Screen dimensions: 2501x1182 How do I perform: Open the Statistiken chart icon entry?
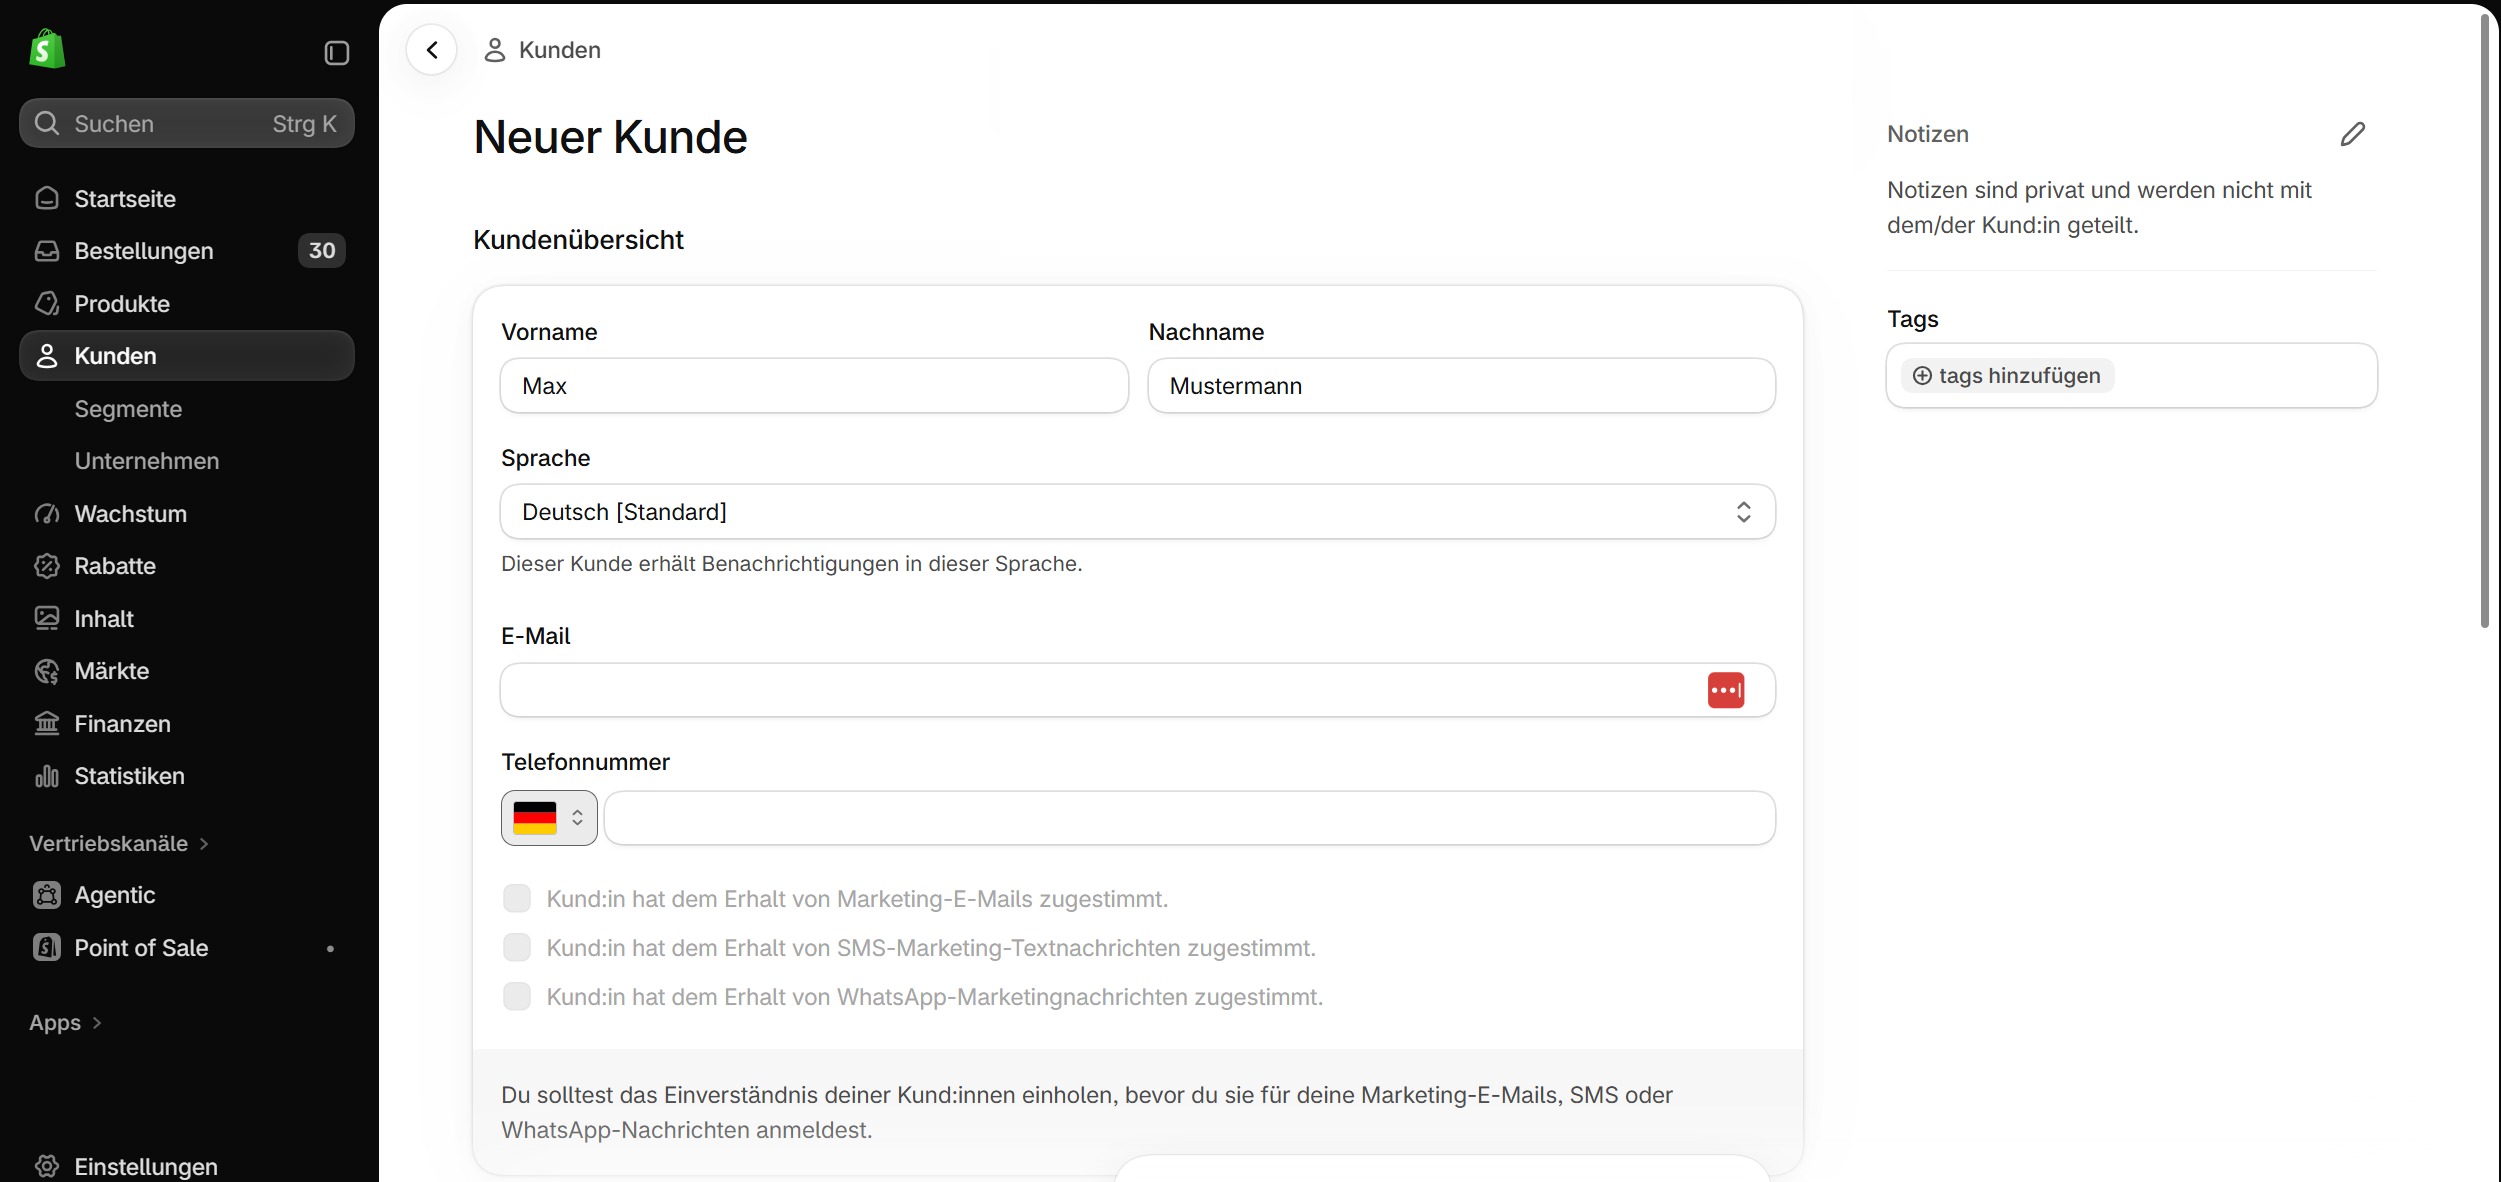pos(47,776)
